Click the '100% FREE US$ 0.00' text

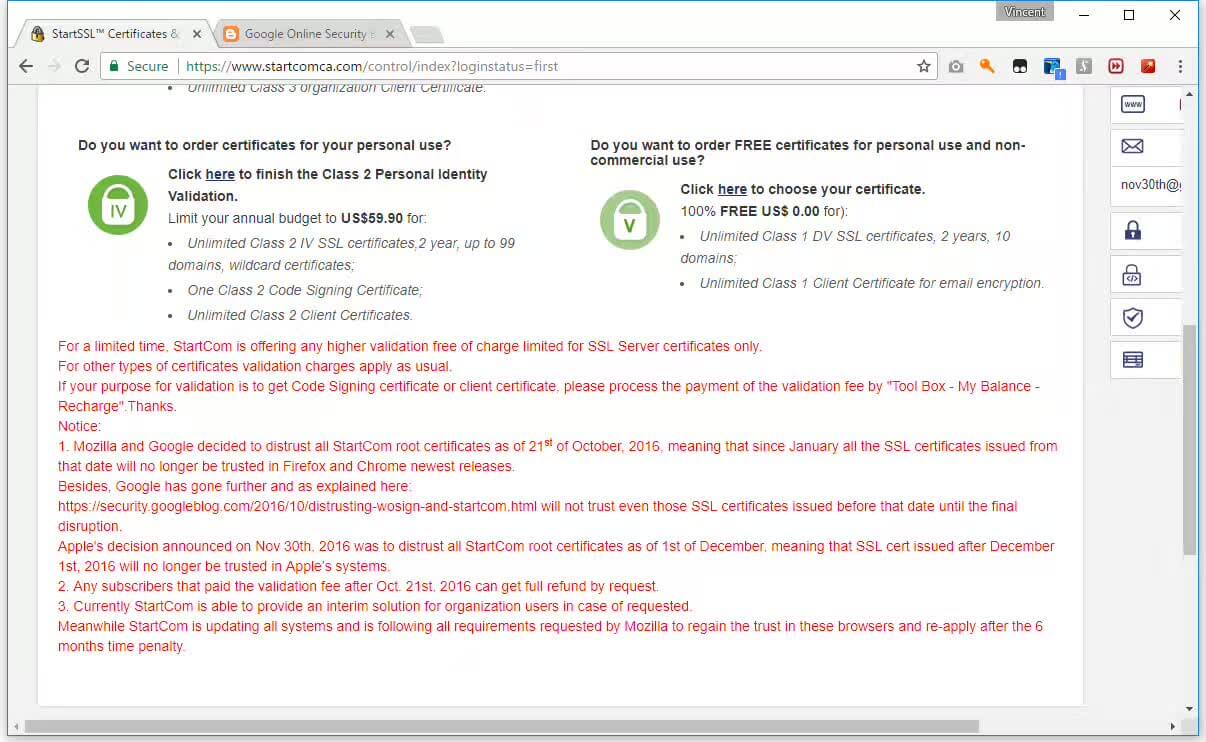[x=750, y=211]
